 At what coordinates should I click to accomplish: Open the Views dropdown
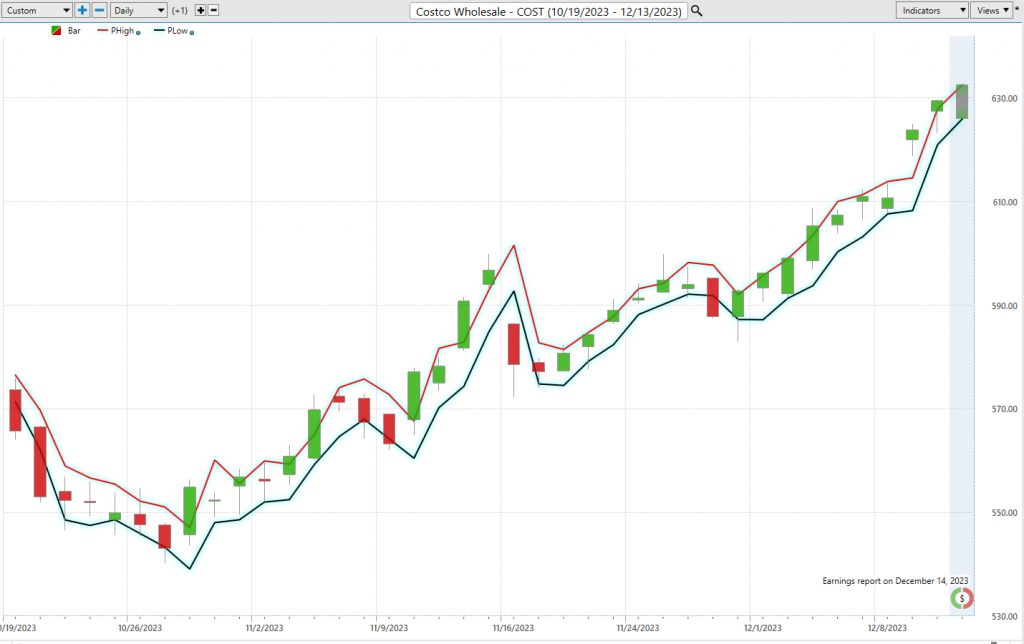click(x=992, y=10)
